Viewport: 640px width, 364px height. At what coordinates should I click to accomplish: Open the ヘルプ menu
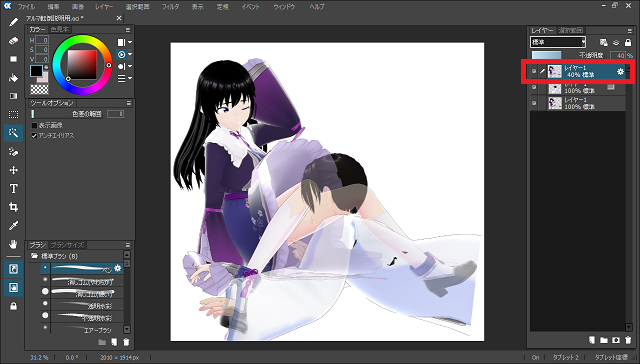317,7
